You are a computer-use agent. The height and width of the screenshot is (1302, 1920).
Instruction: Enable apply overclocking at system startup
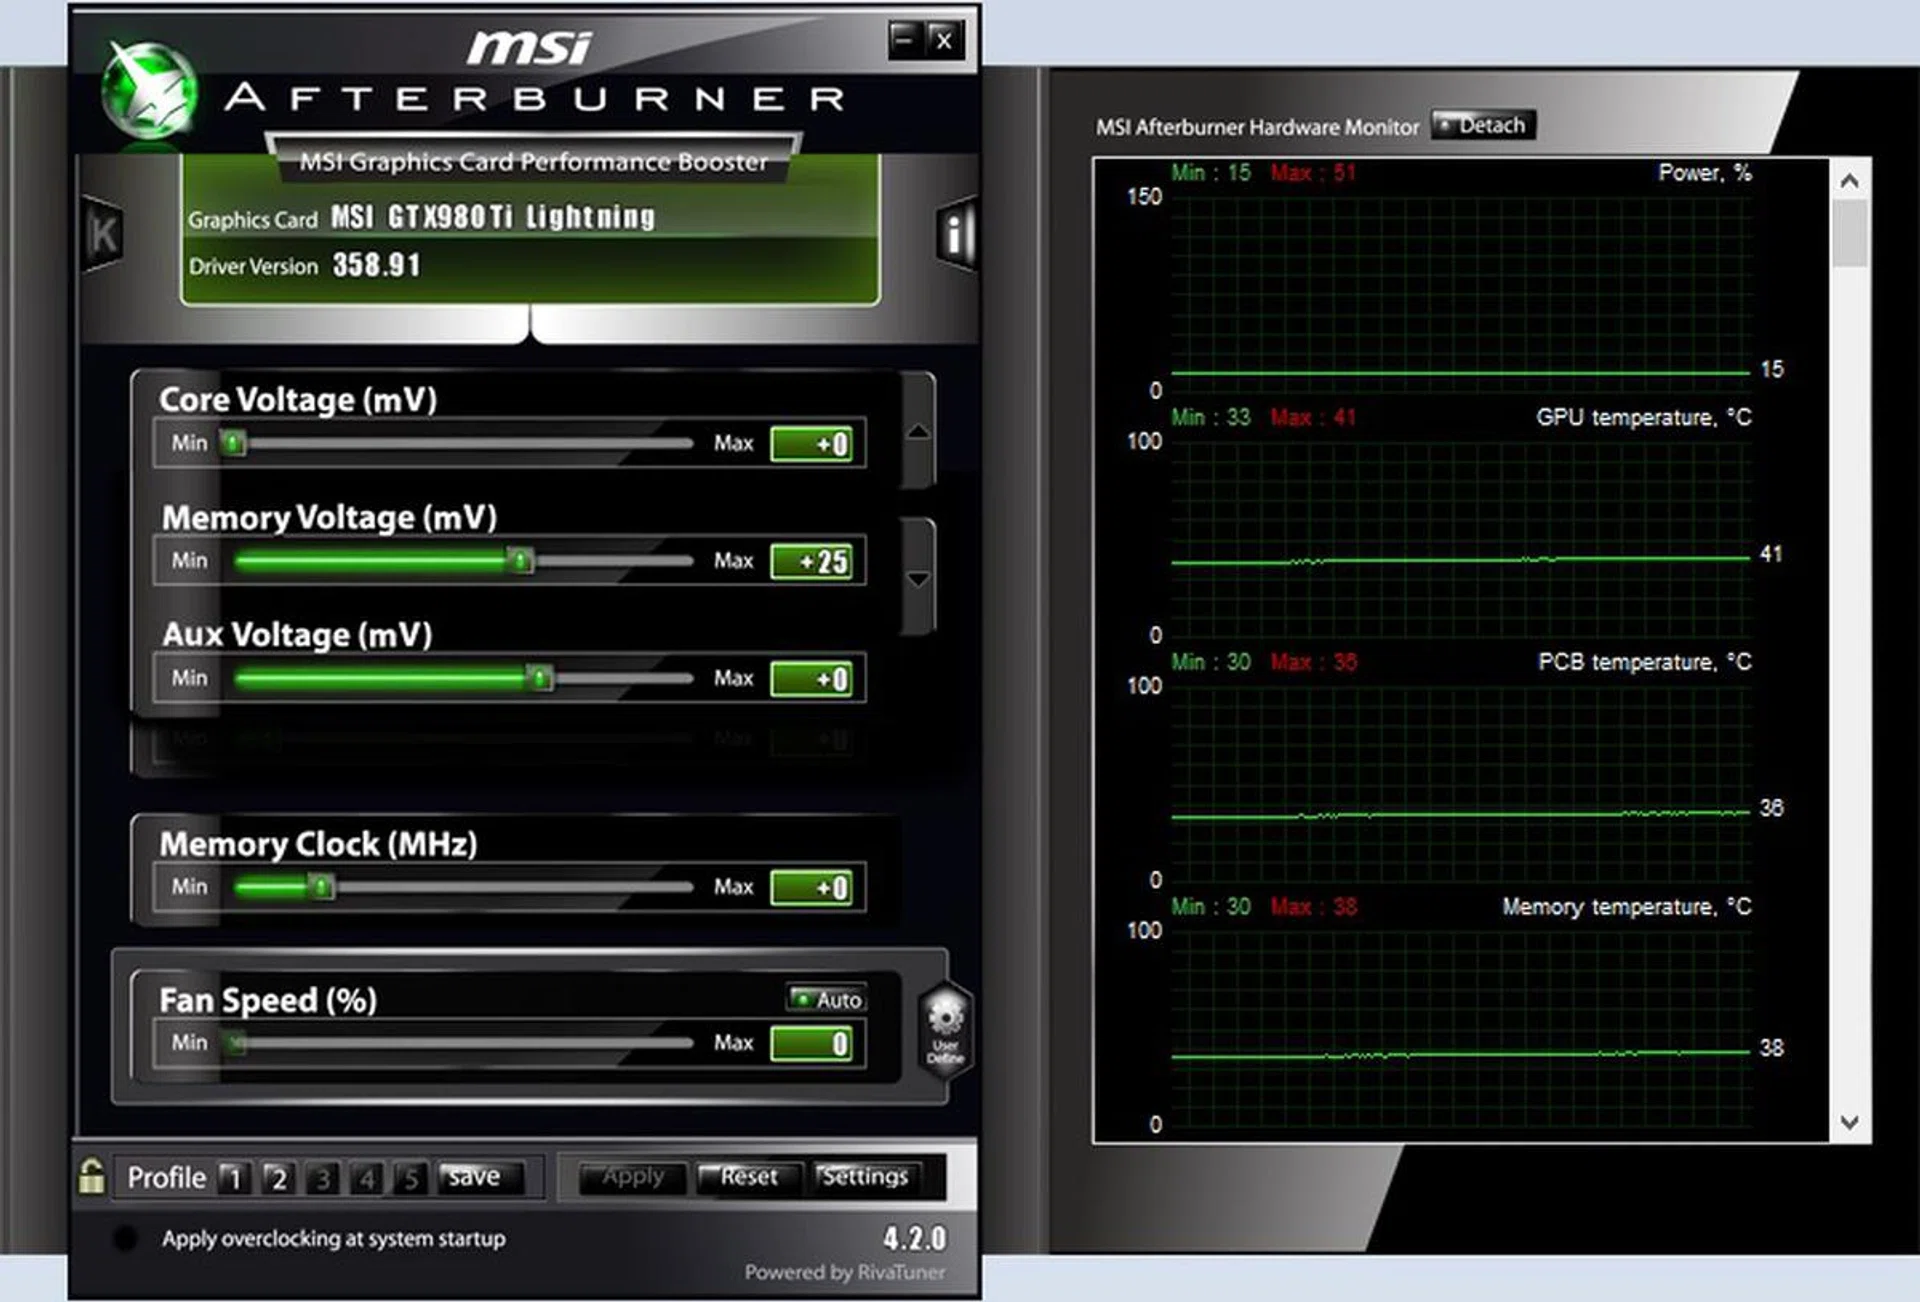coord(126,1238)
